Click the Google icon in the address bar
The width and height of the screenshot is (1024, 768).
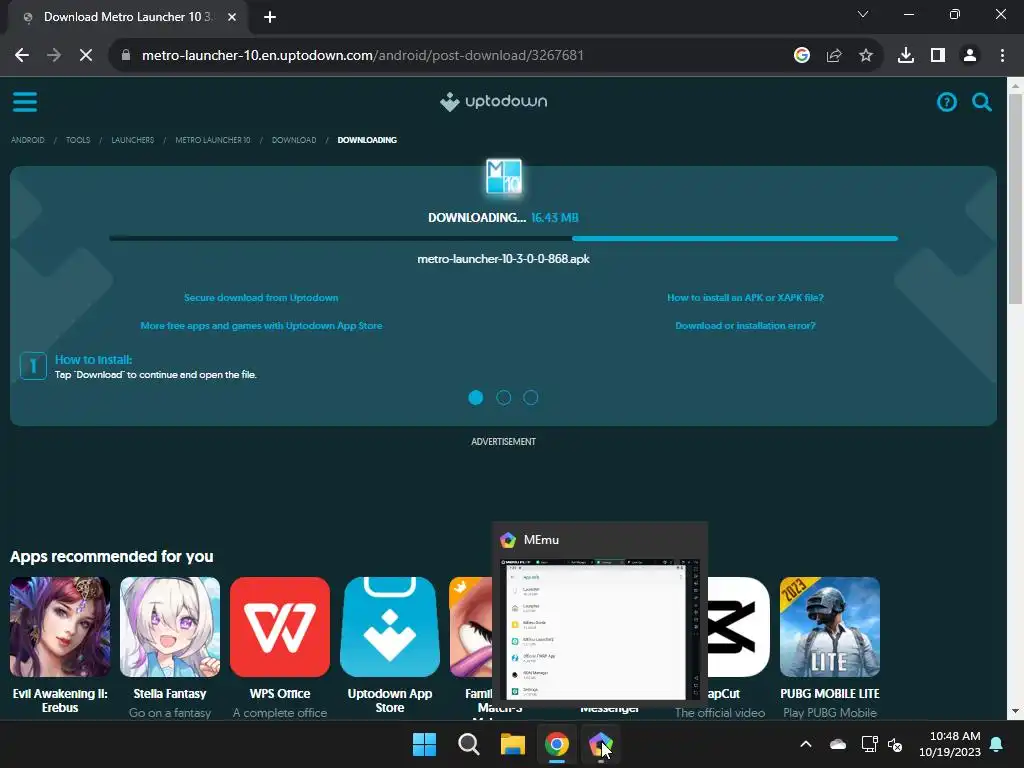click(801, 56)
